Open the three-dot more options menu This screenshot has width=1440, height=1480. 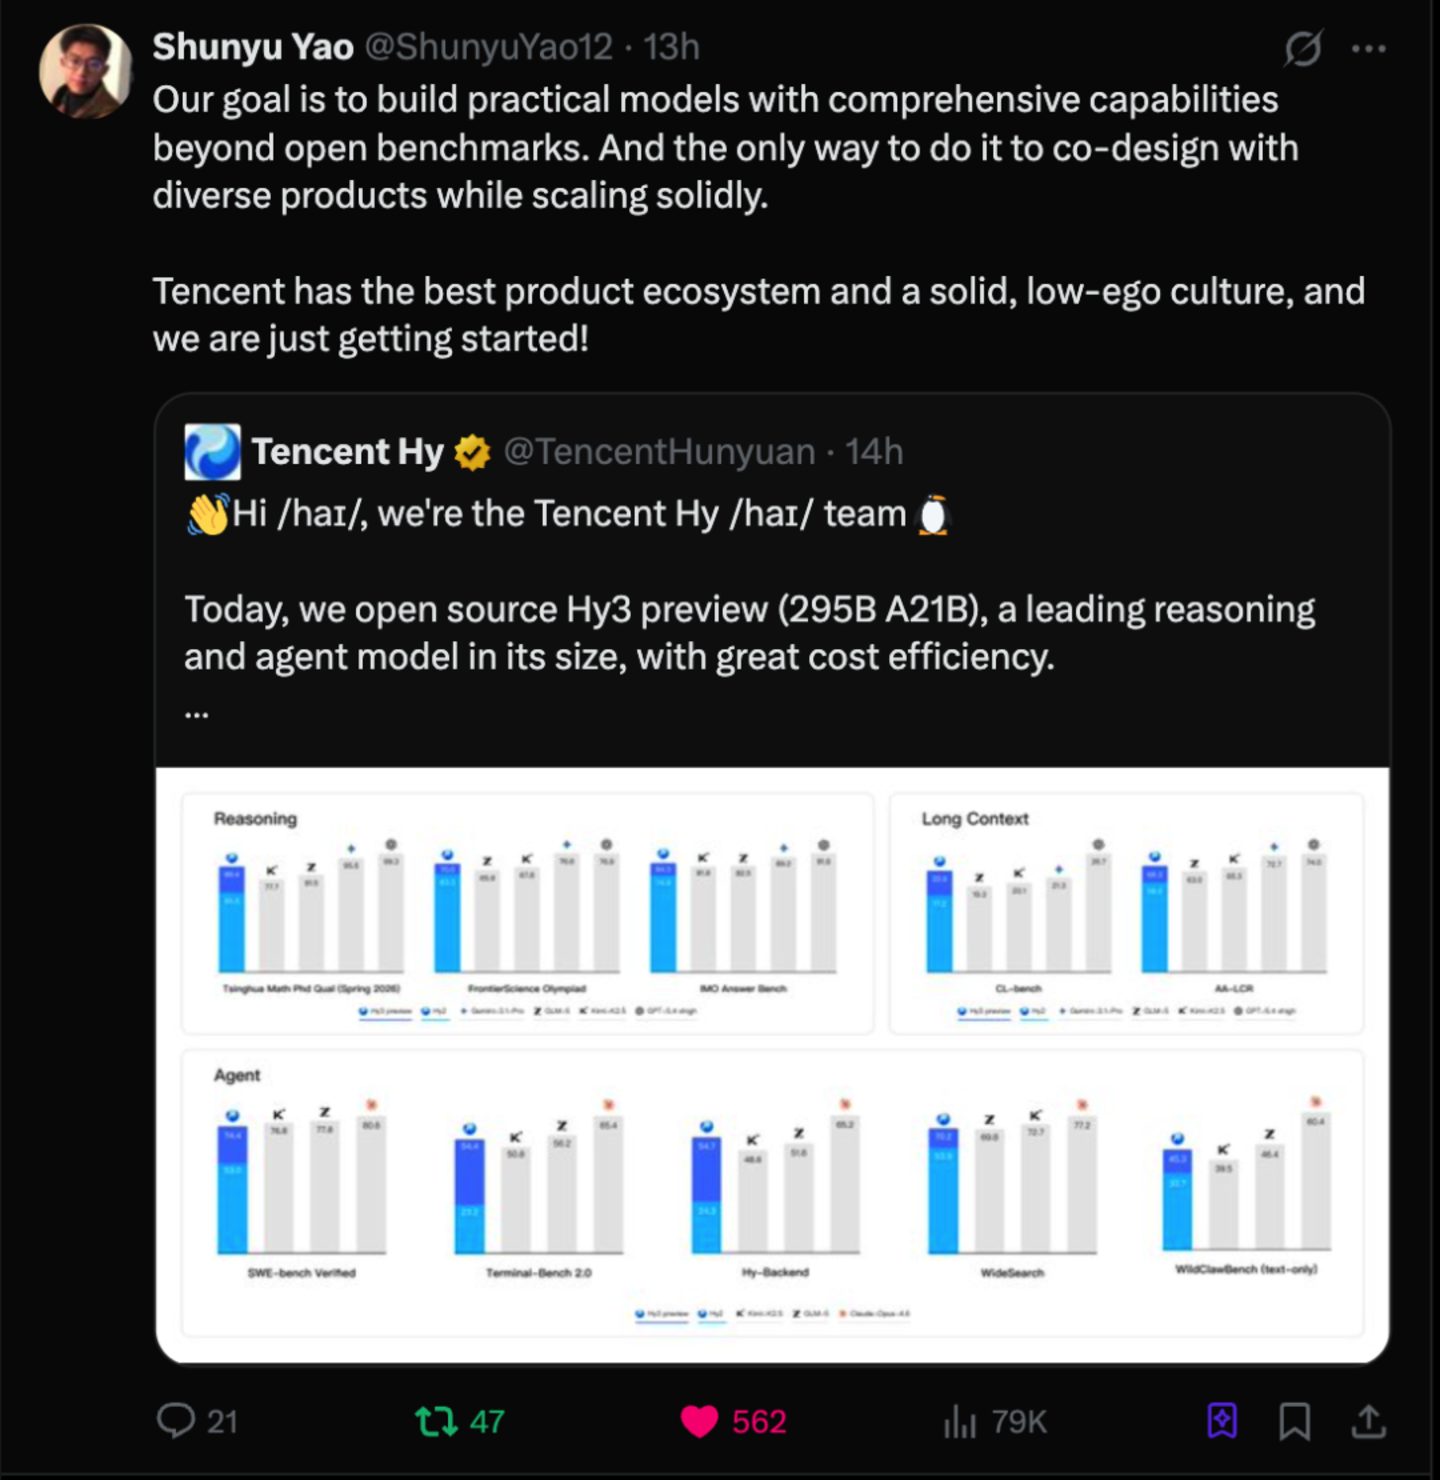[x=1368, y=48]
